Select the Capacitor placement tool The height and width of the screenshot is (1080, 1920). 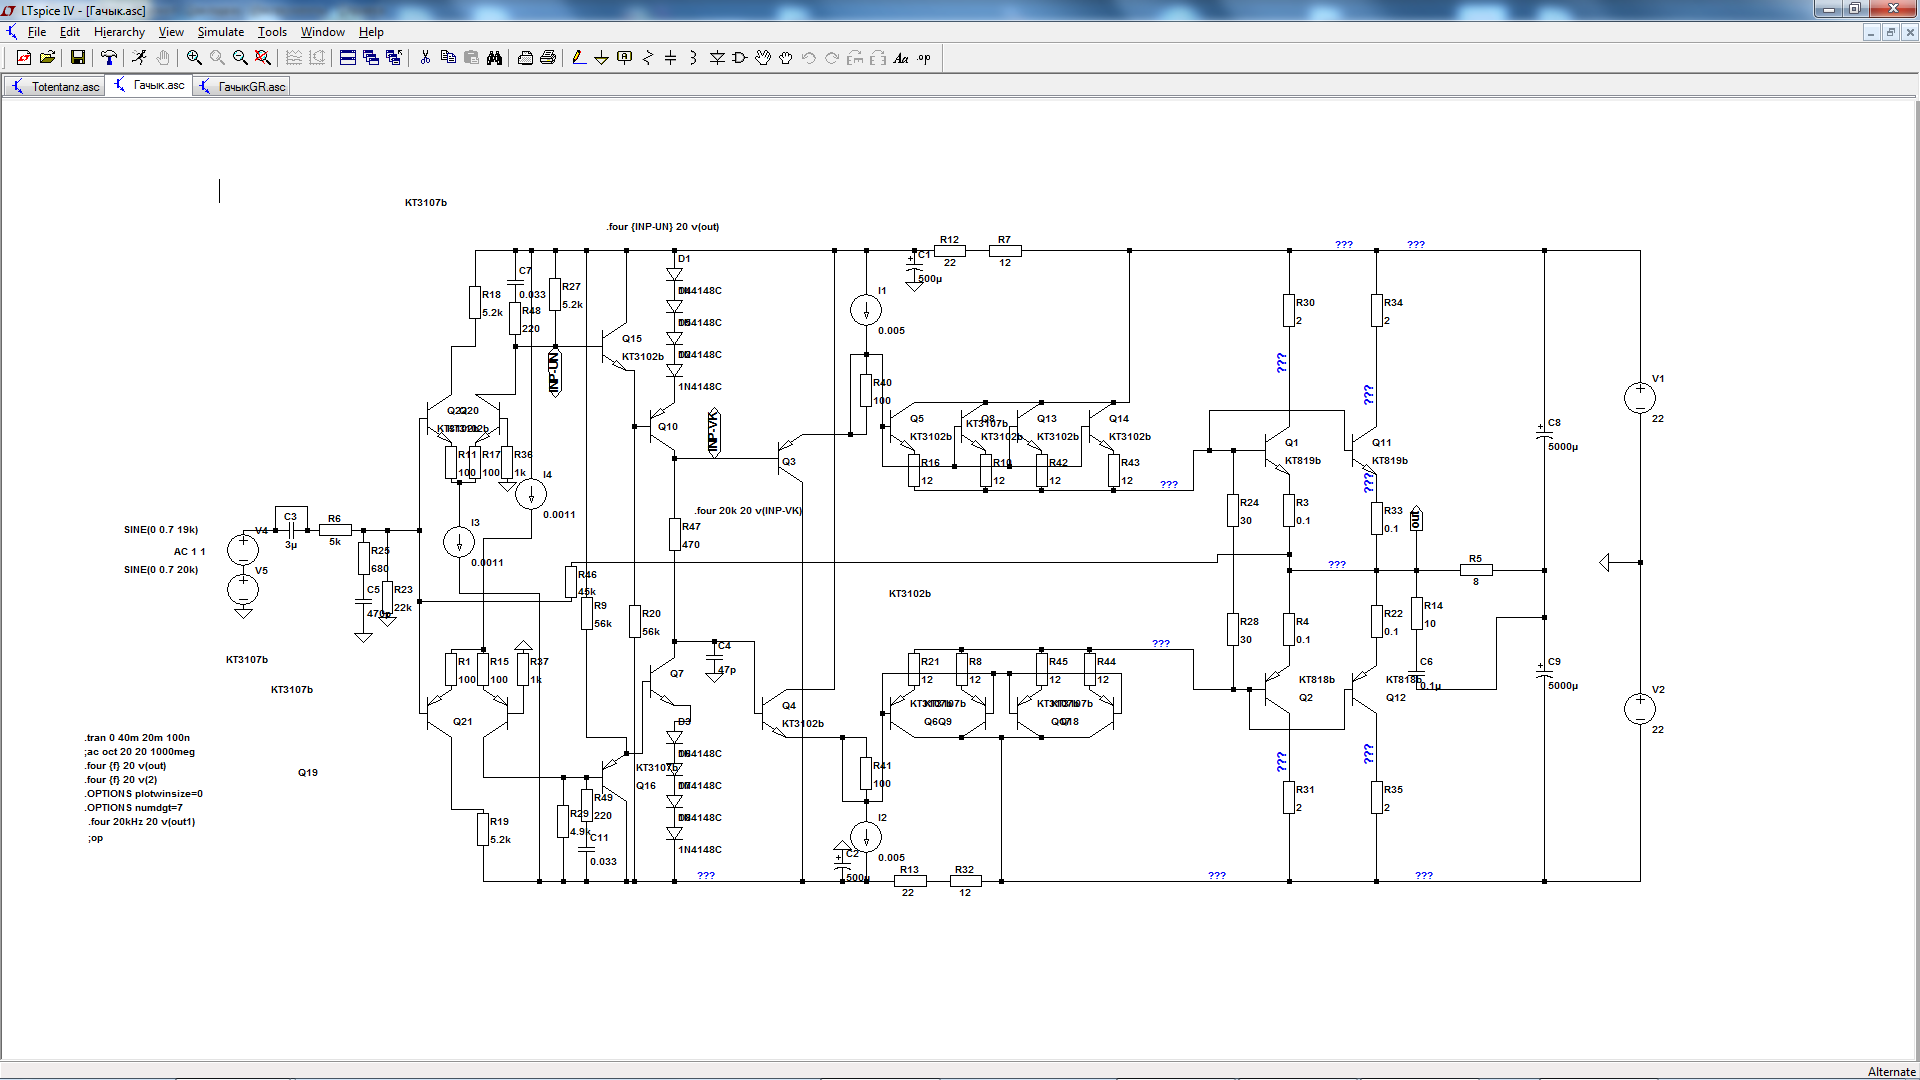670,58
